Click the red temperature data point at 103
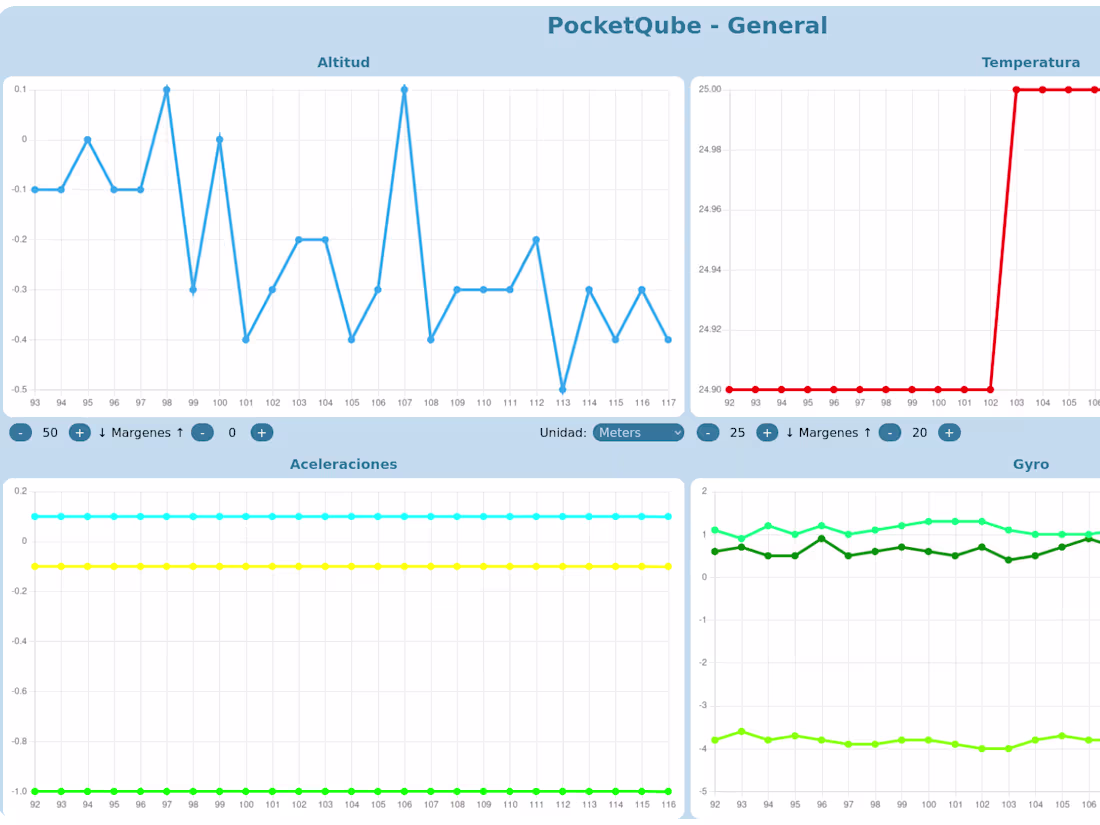1100x825 pixels. pos(1014,89)
